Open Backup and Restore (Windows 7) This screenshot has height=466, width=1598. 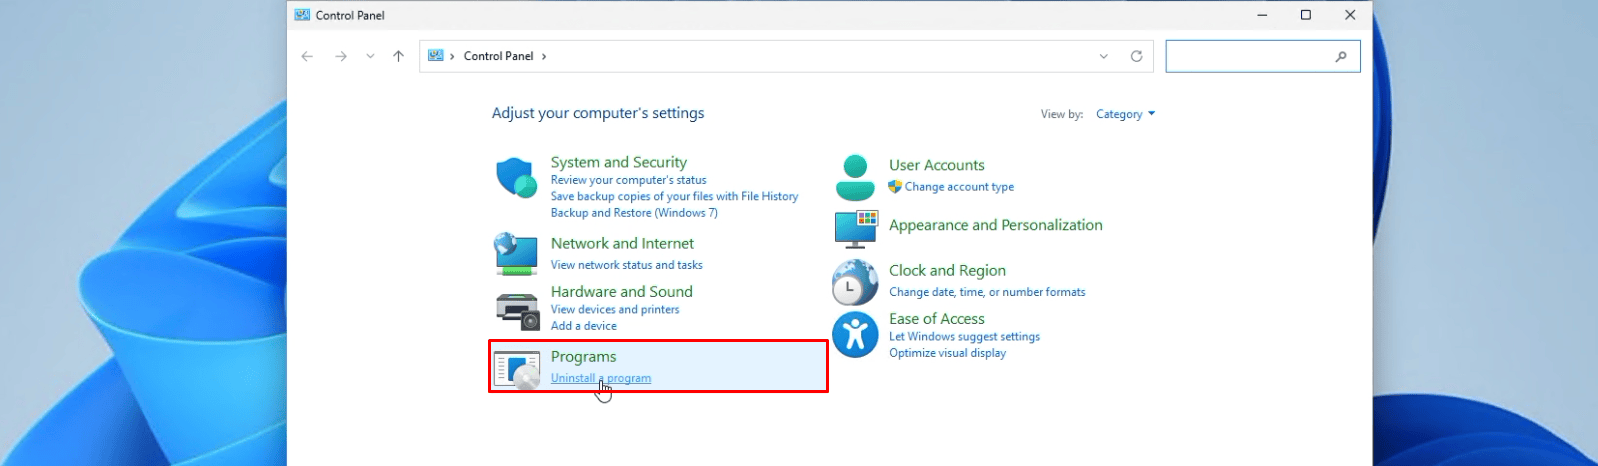[634, 212]
